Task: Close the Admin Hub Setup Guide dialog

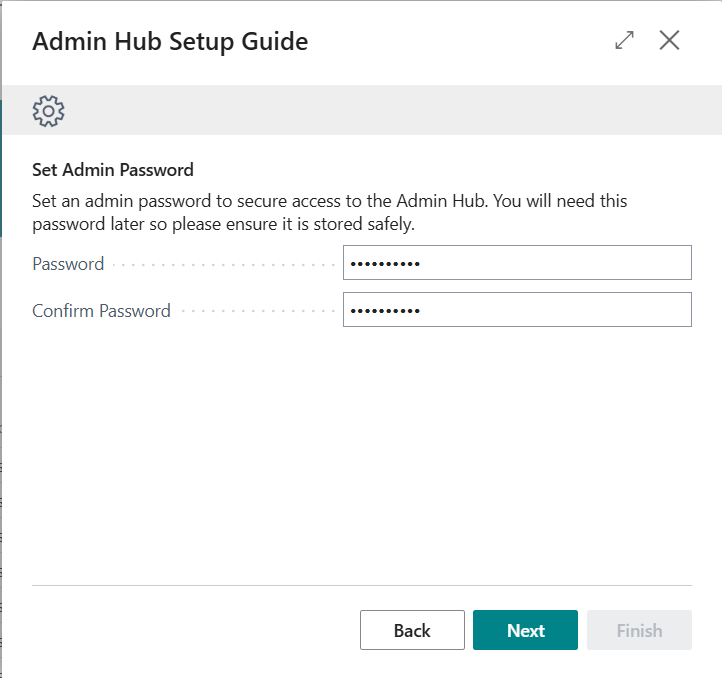Action: pos(669,40)
